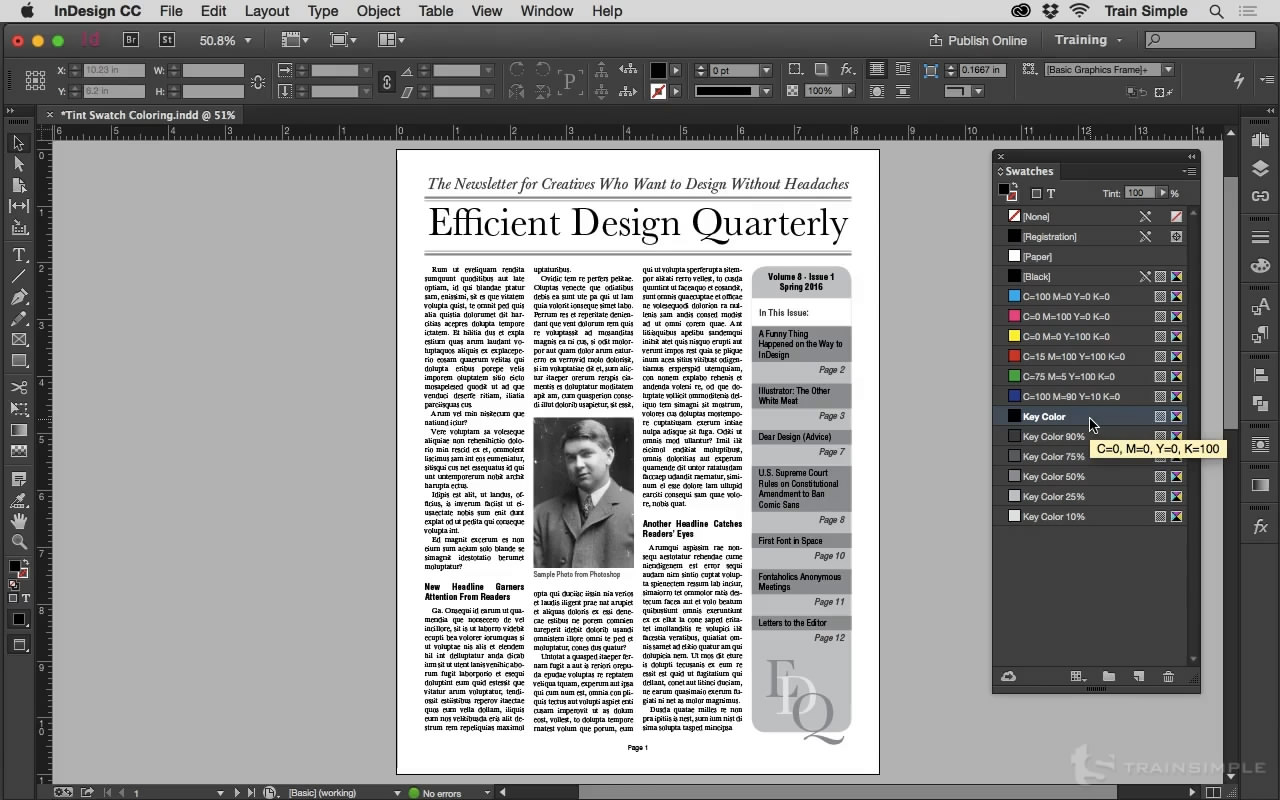Screen dimensions: 1280x800
Task: Open the File menu
Action: (171, 11)
